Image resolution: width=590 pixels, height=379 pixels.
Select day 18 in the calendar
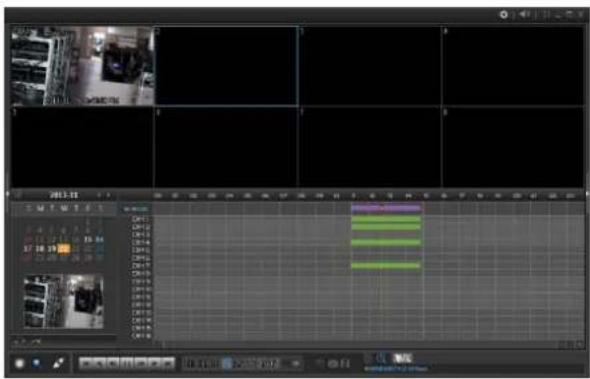pyautogui.click(x=40, y=249)
